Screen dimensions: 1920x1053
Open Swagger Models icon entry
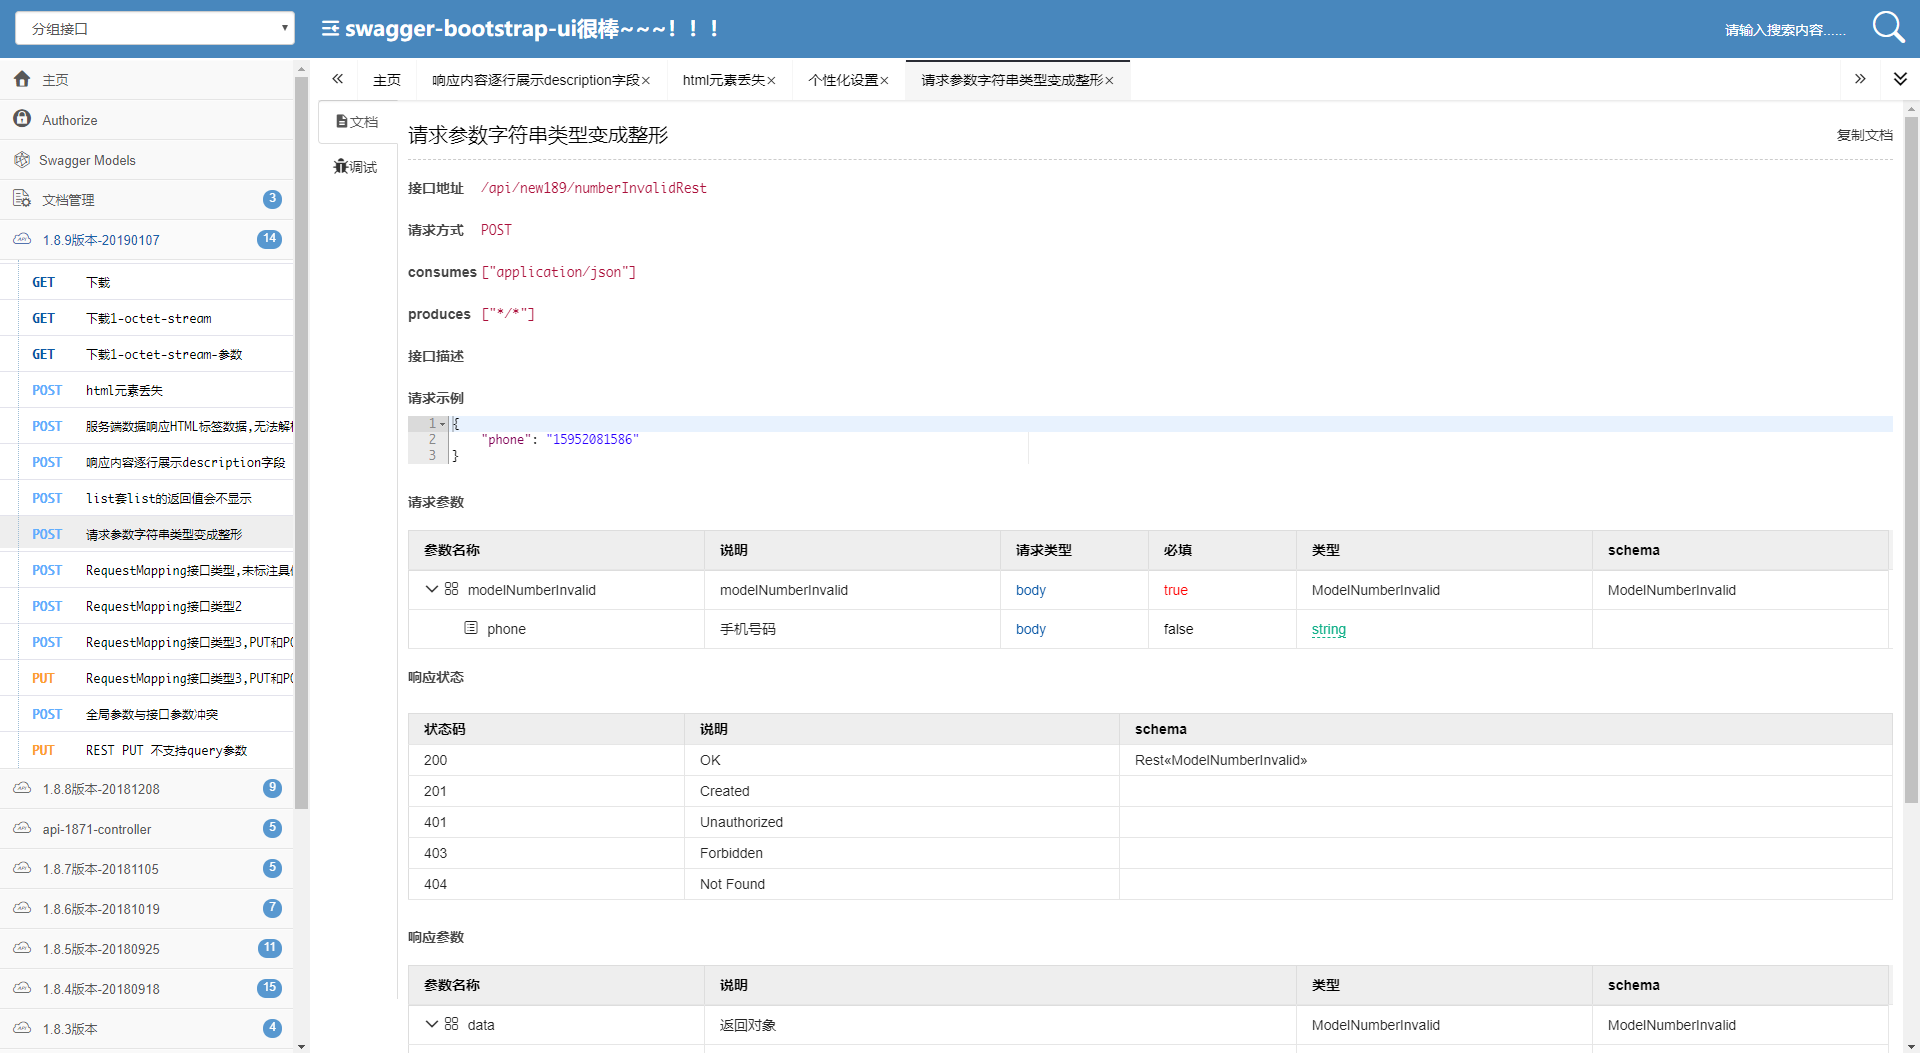point(22,159)
